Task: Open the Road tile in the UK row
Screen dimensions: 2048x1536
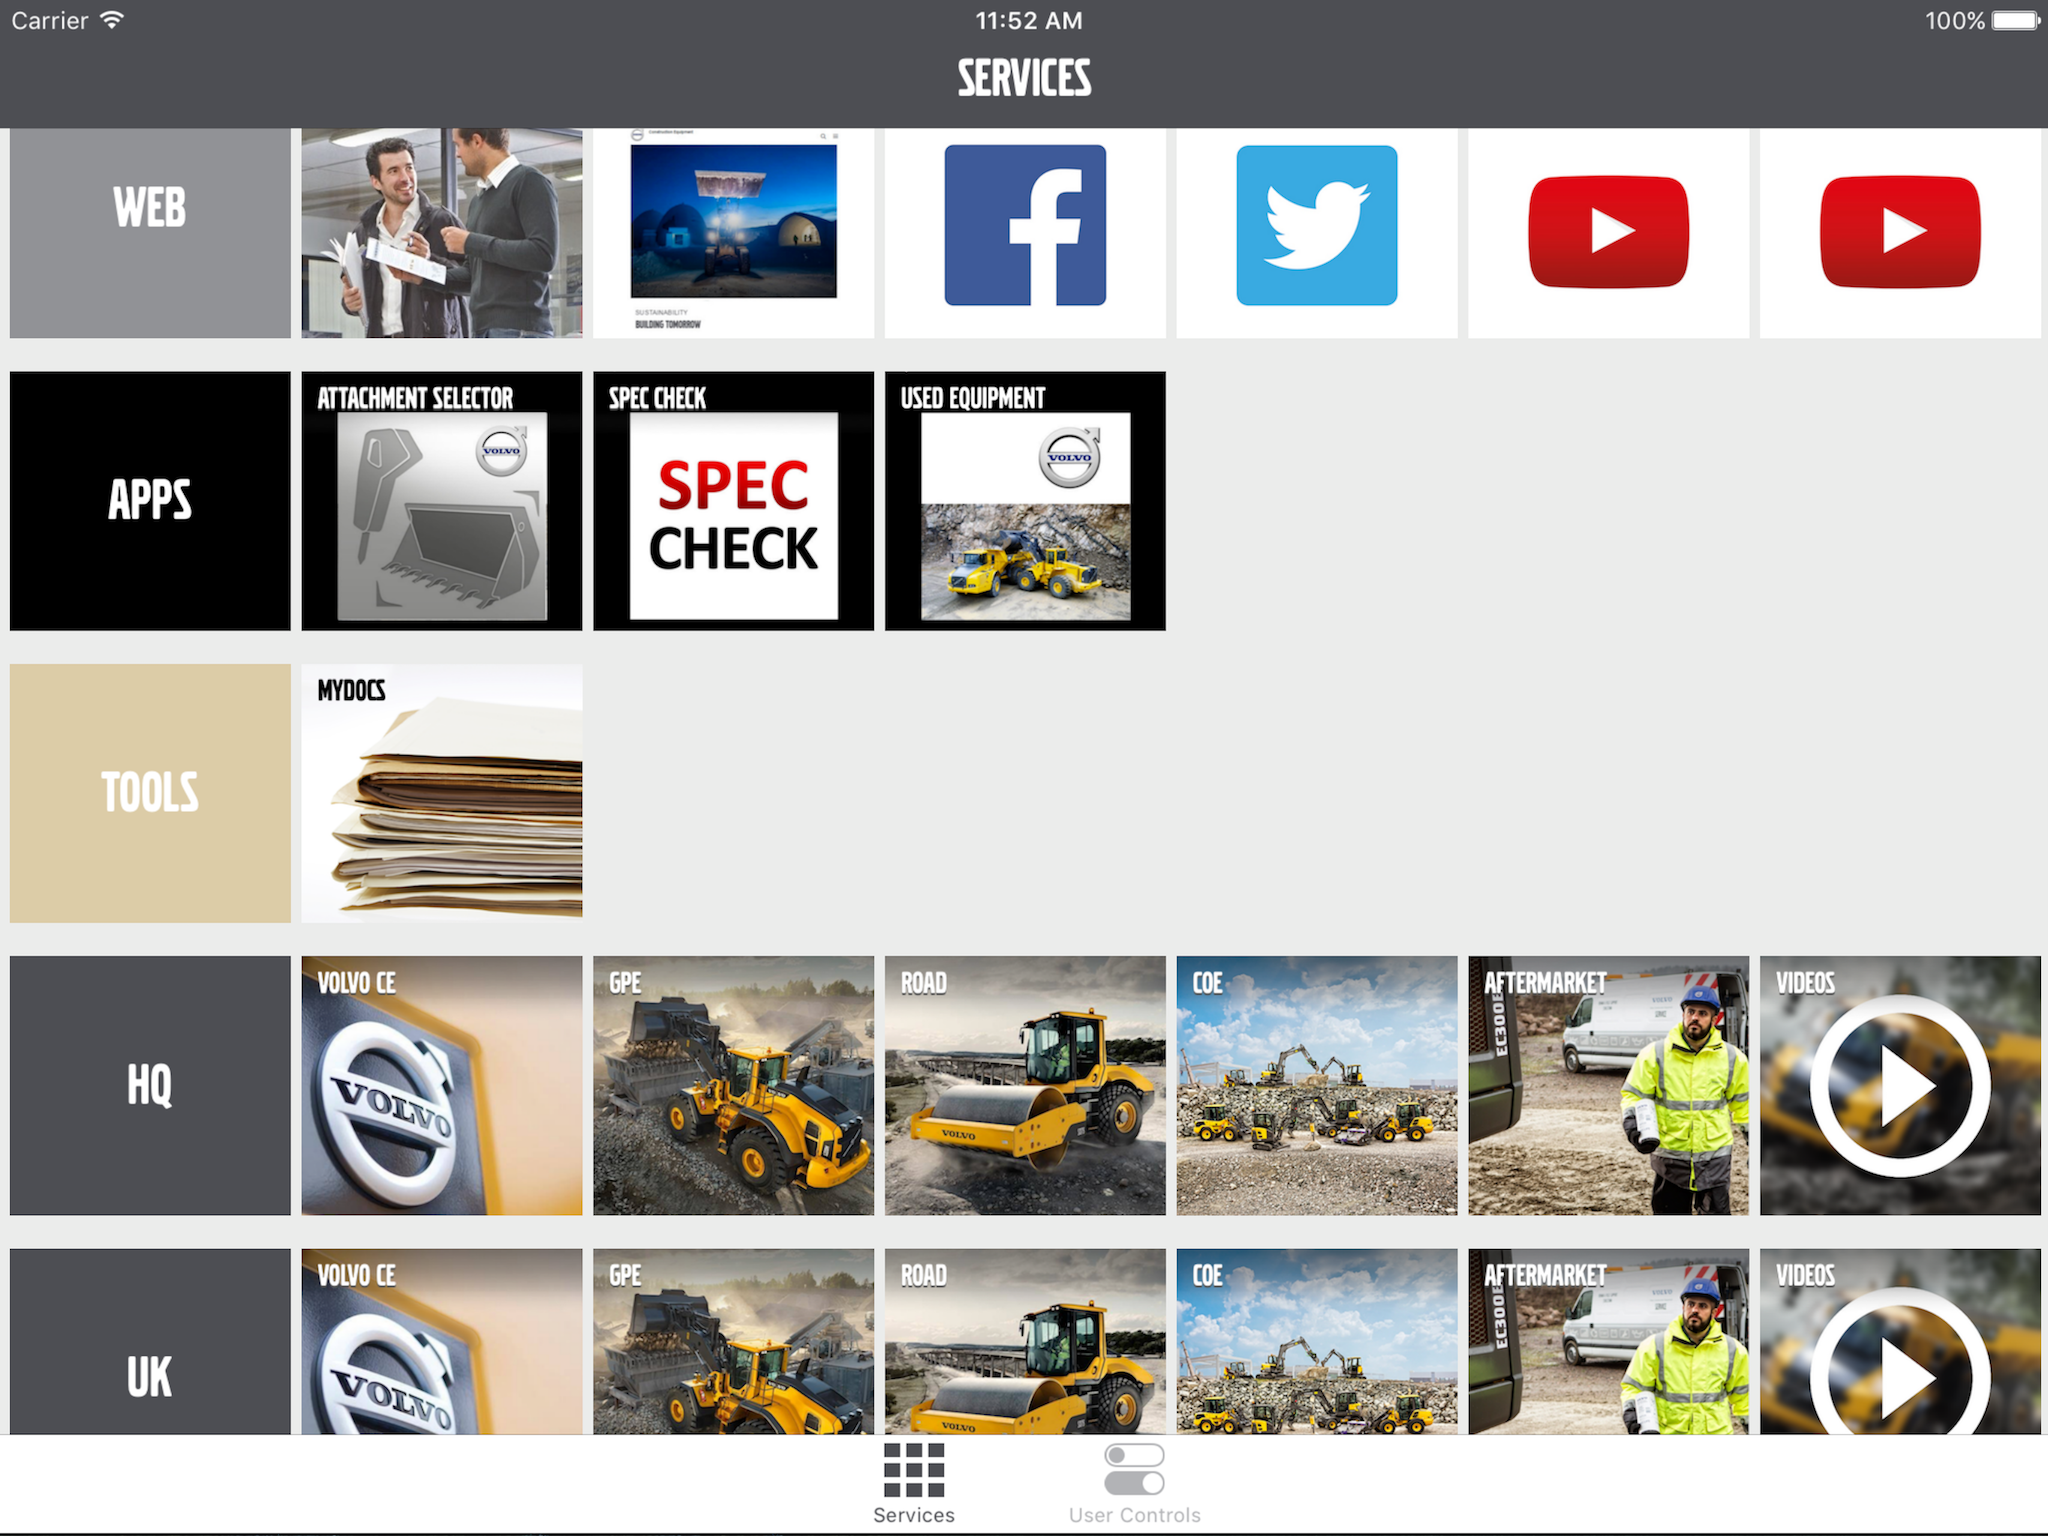Action: tap(1025, 1342)
